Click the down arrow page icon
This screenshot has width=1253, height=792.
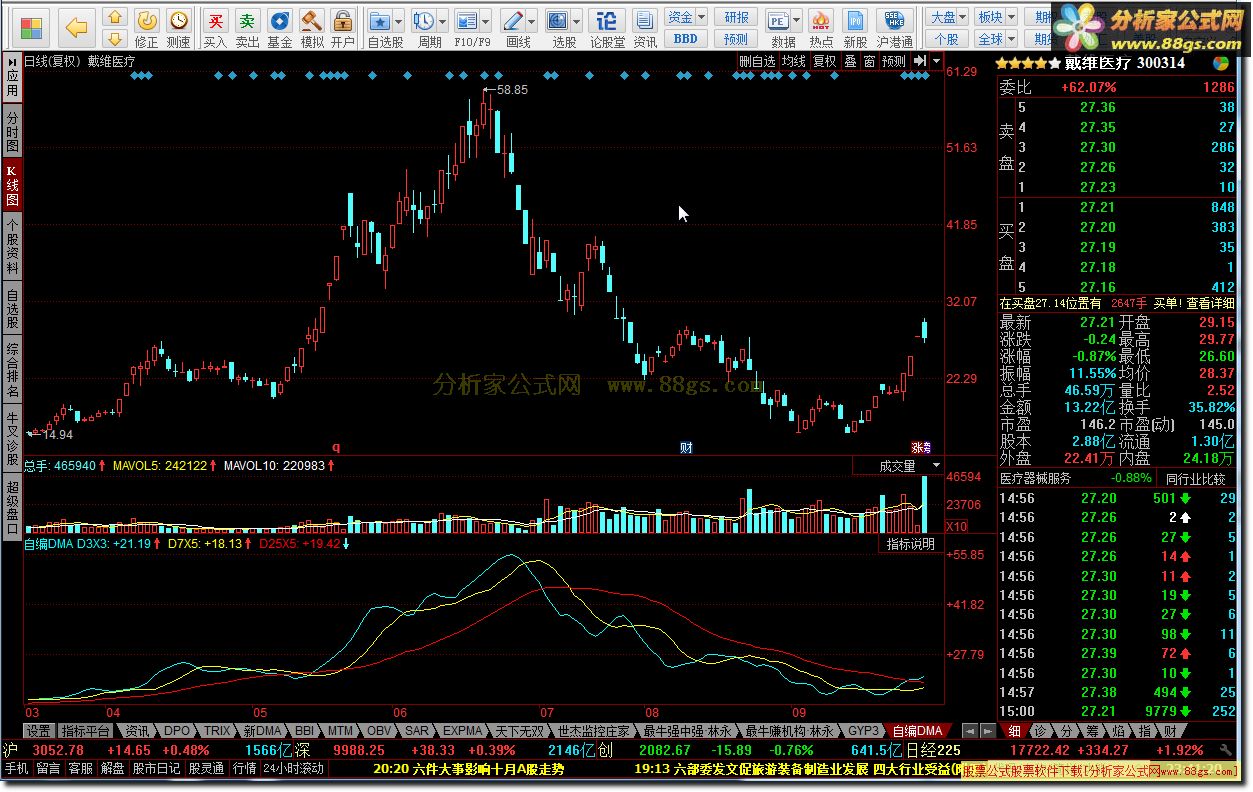115,38
